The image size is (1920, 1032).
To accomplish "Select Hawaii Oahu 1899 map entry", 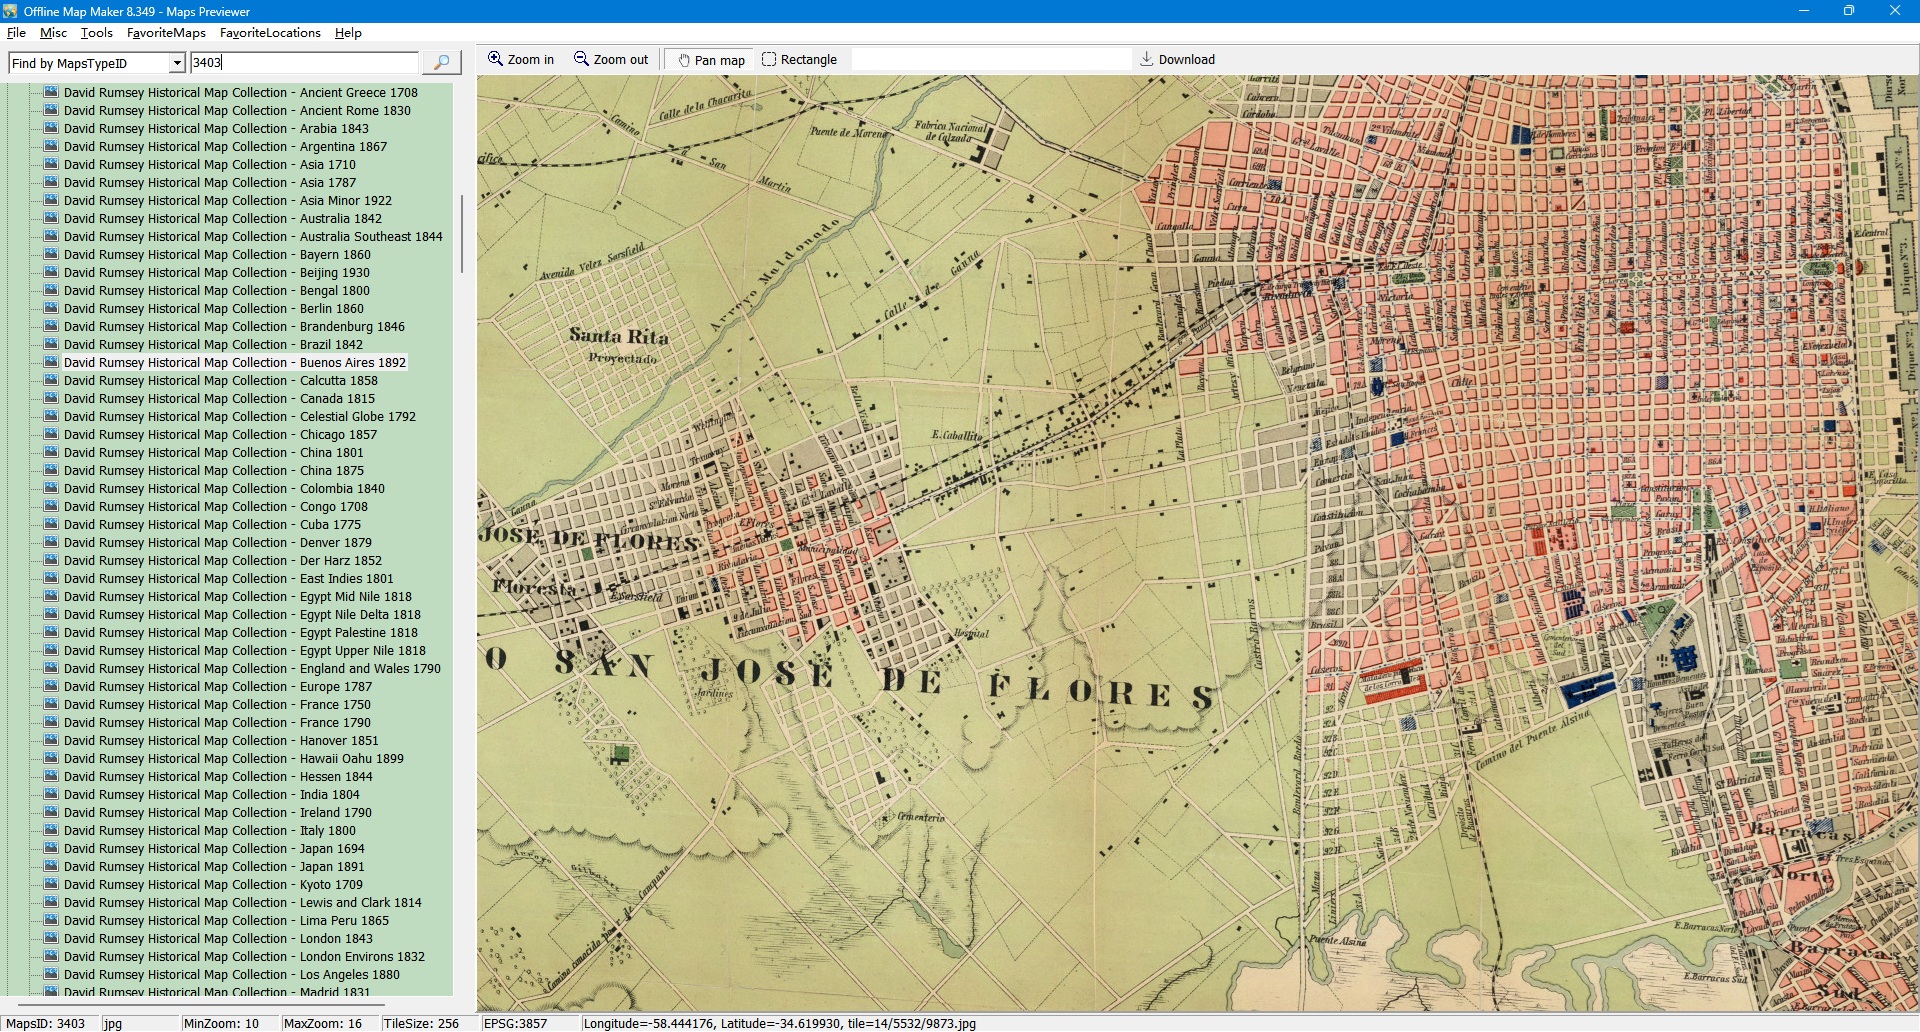I will [233, 759].
